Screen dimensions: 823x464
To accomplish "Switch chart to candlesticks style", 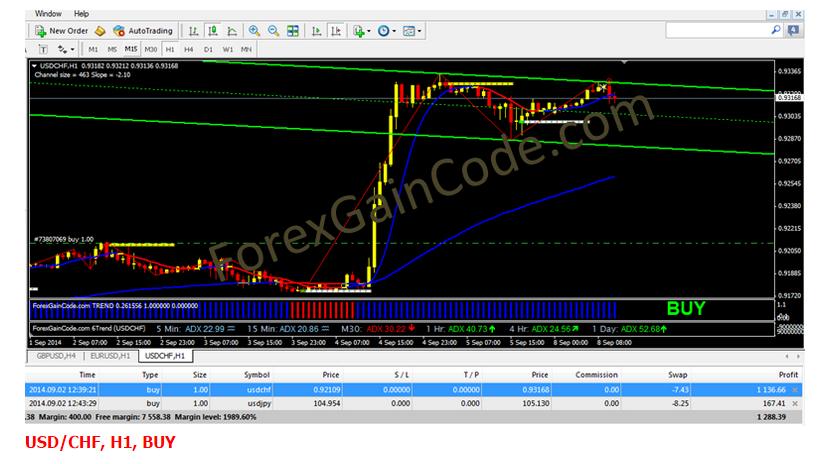I will point(213,31).
